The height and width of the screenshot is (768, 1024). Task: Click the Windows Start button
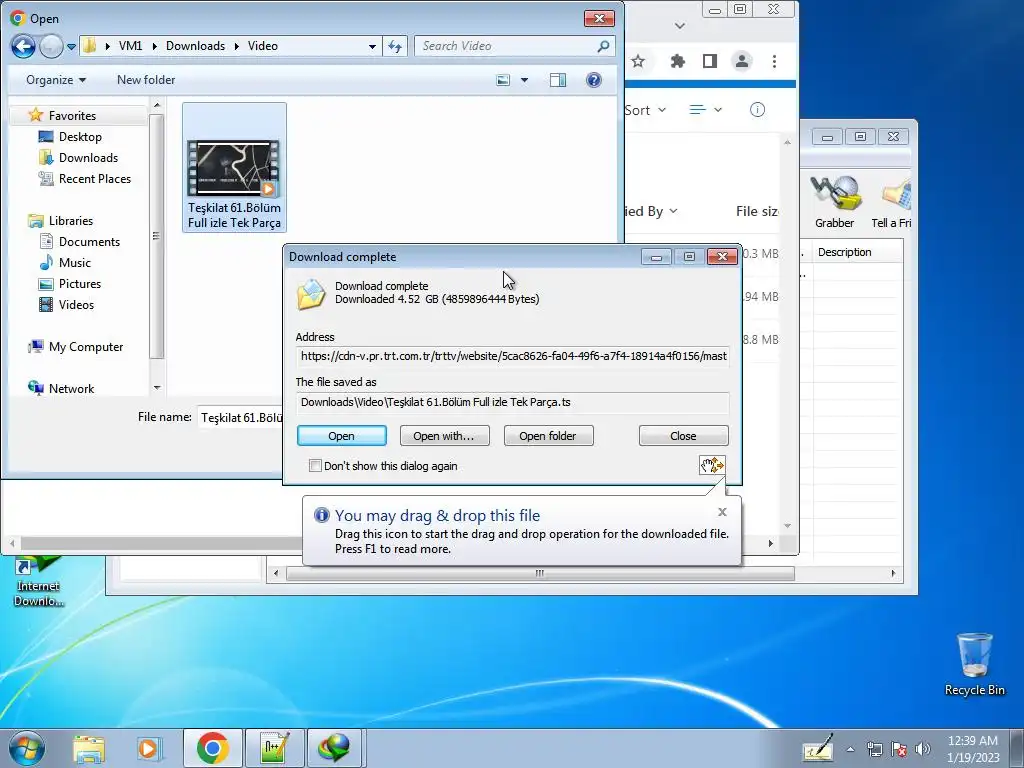point(27,748)
